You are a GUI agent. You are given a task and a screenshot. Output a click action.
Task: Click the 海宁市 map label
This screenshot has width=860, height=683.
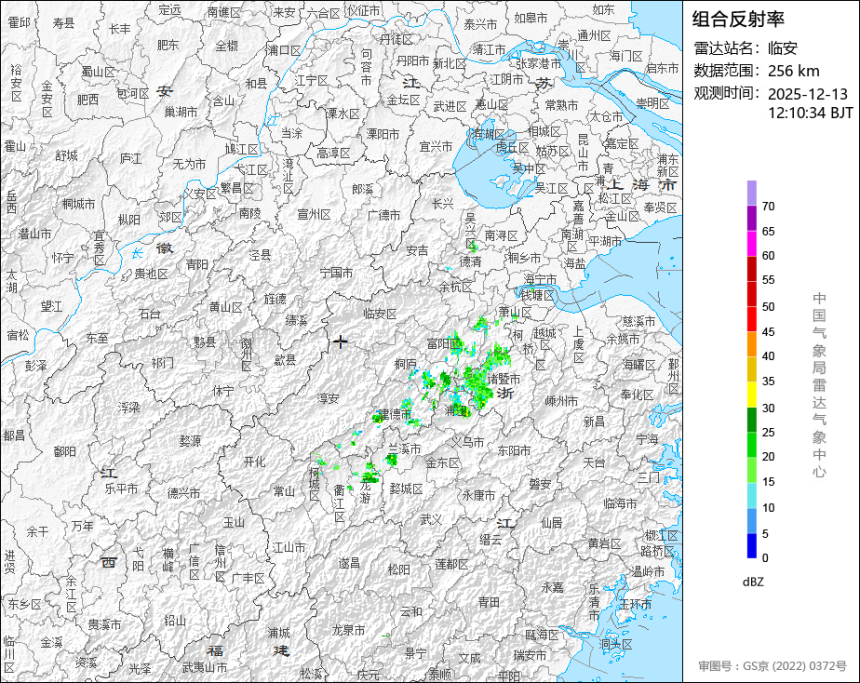tap(540, 280)
